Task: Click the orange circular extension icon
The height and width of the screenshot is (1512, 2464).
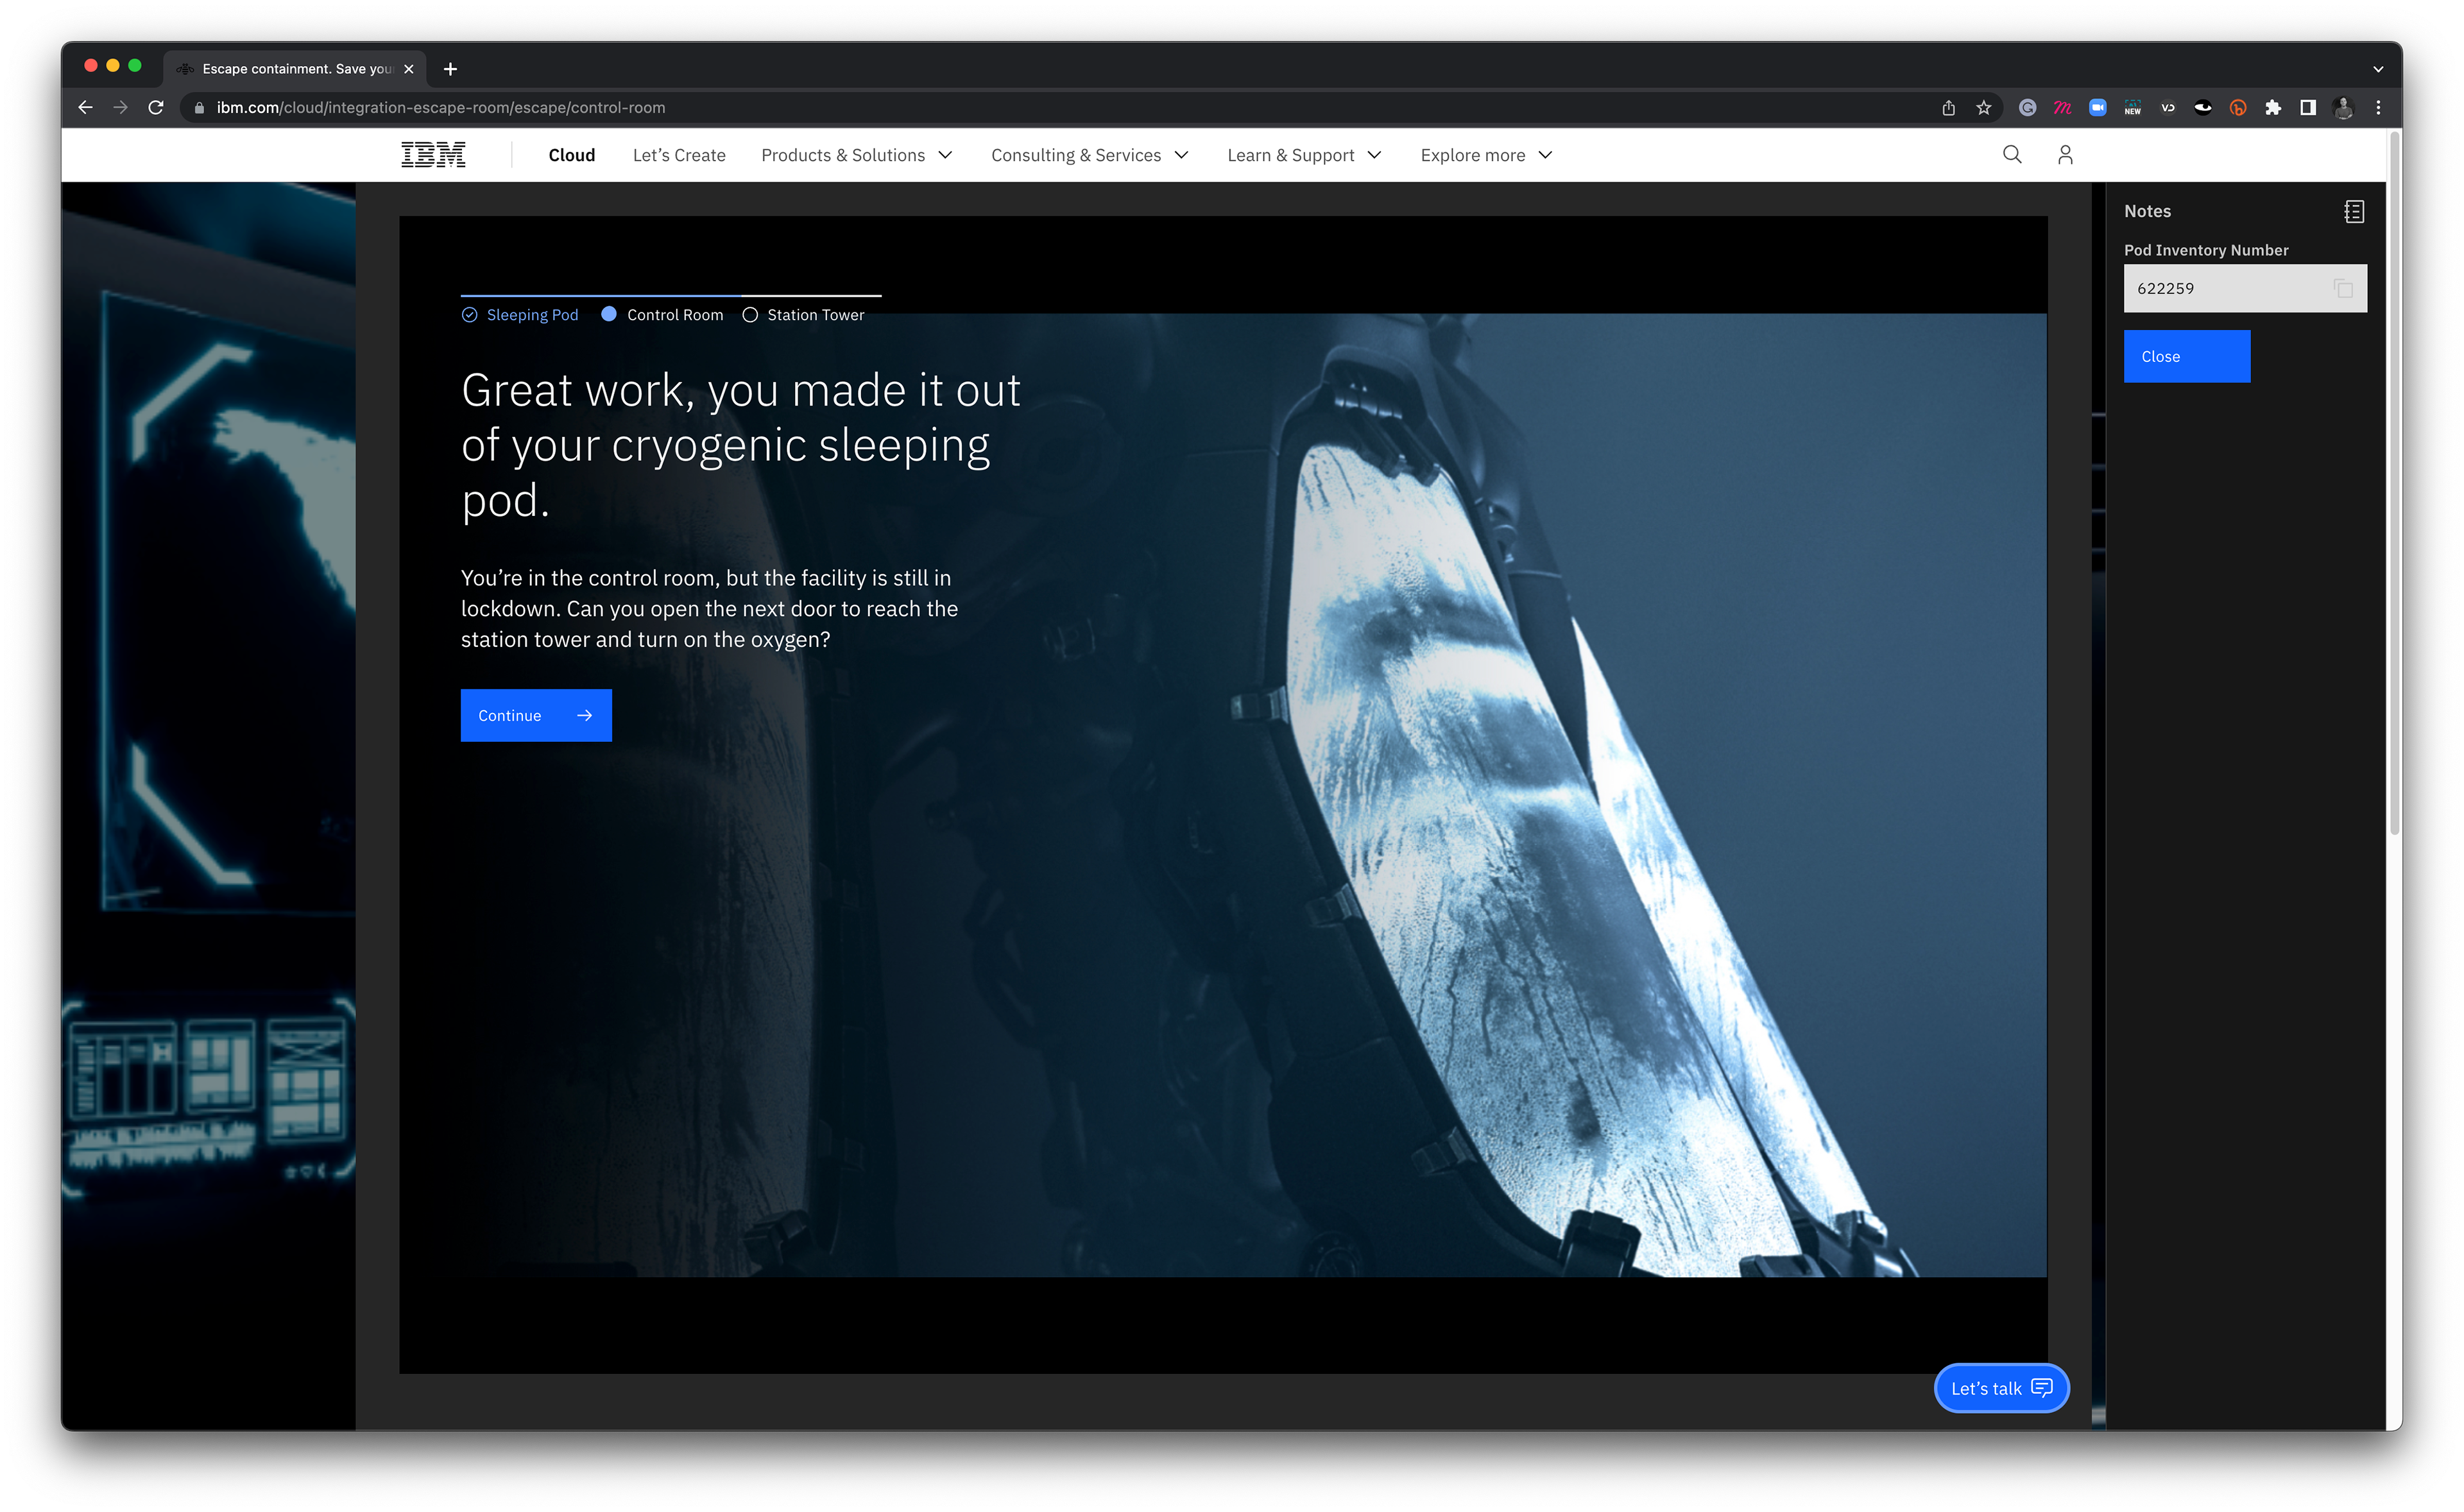Action: [2238, 108]
